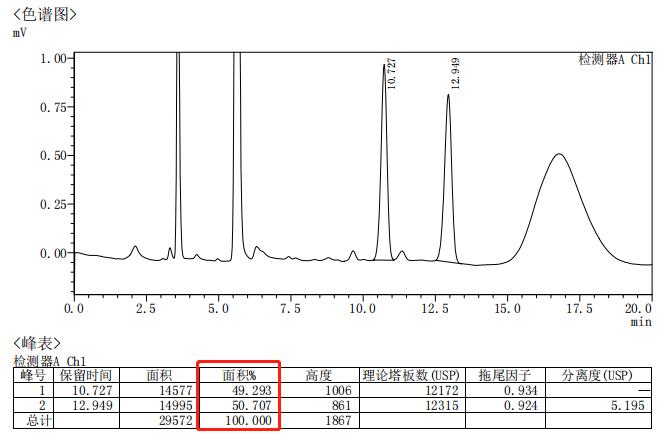This screenshot has width=664, height=442.
Task: Click the 检测器A Ch1 label above peak table
Action: [x=50, y=361]
